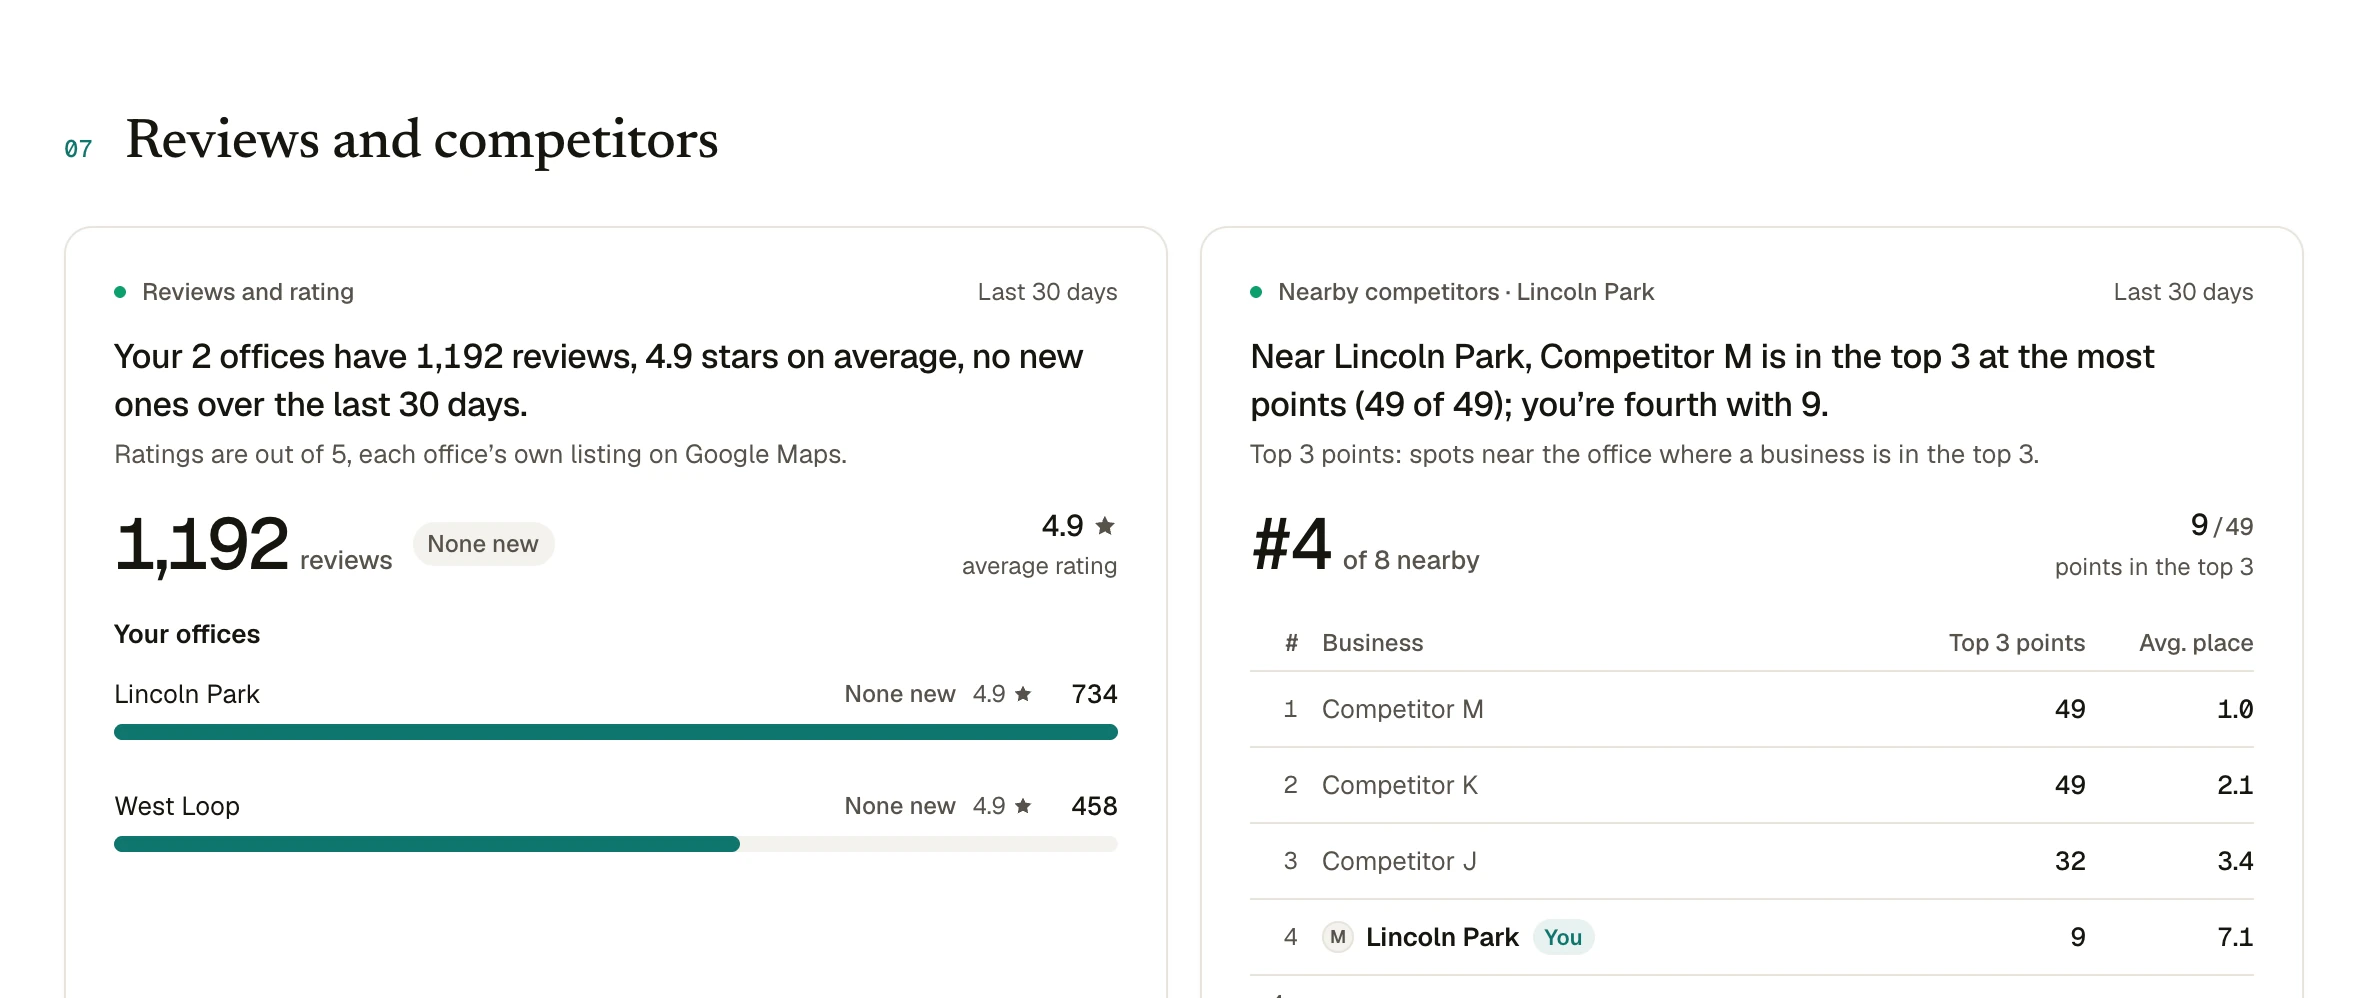Select the Competitor K row name
The width and height of the screenshot is (2368, 998).
click(1400, 785)
